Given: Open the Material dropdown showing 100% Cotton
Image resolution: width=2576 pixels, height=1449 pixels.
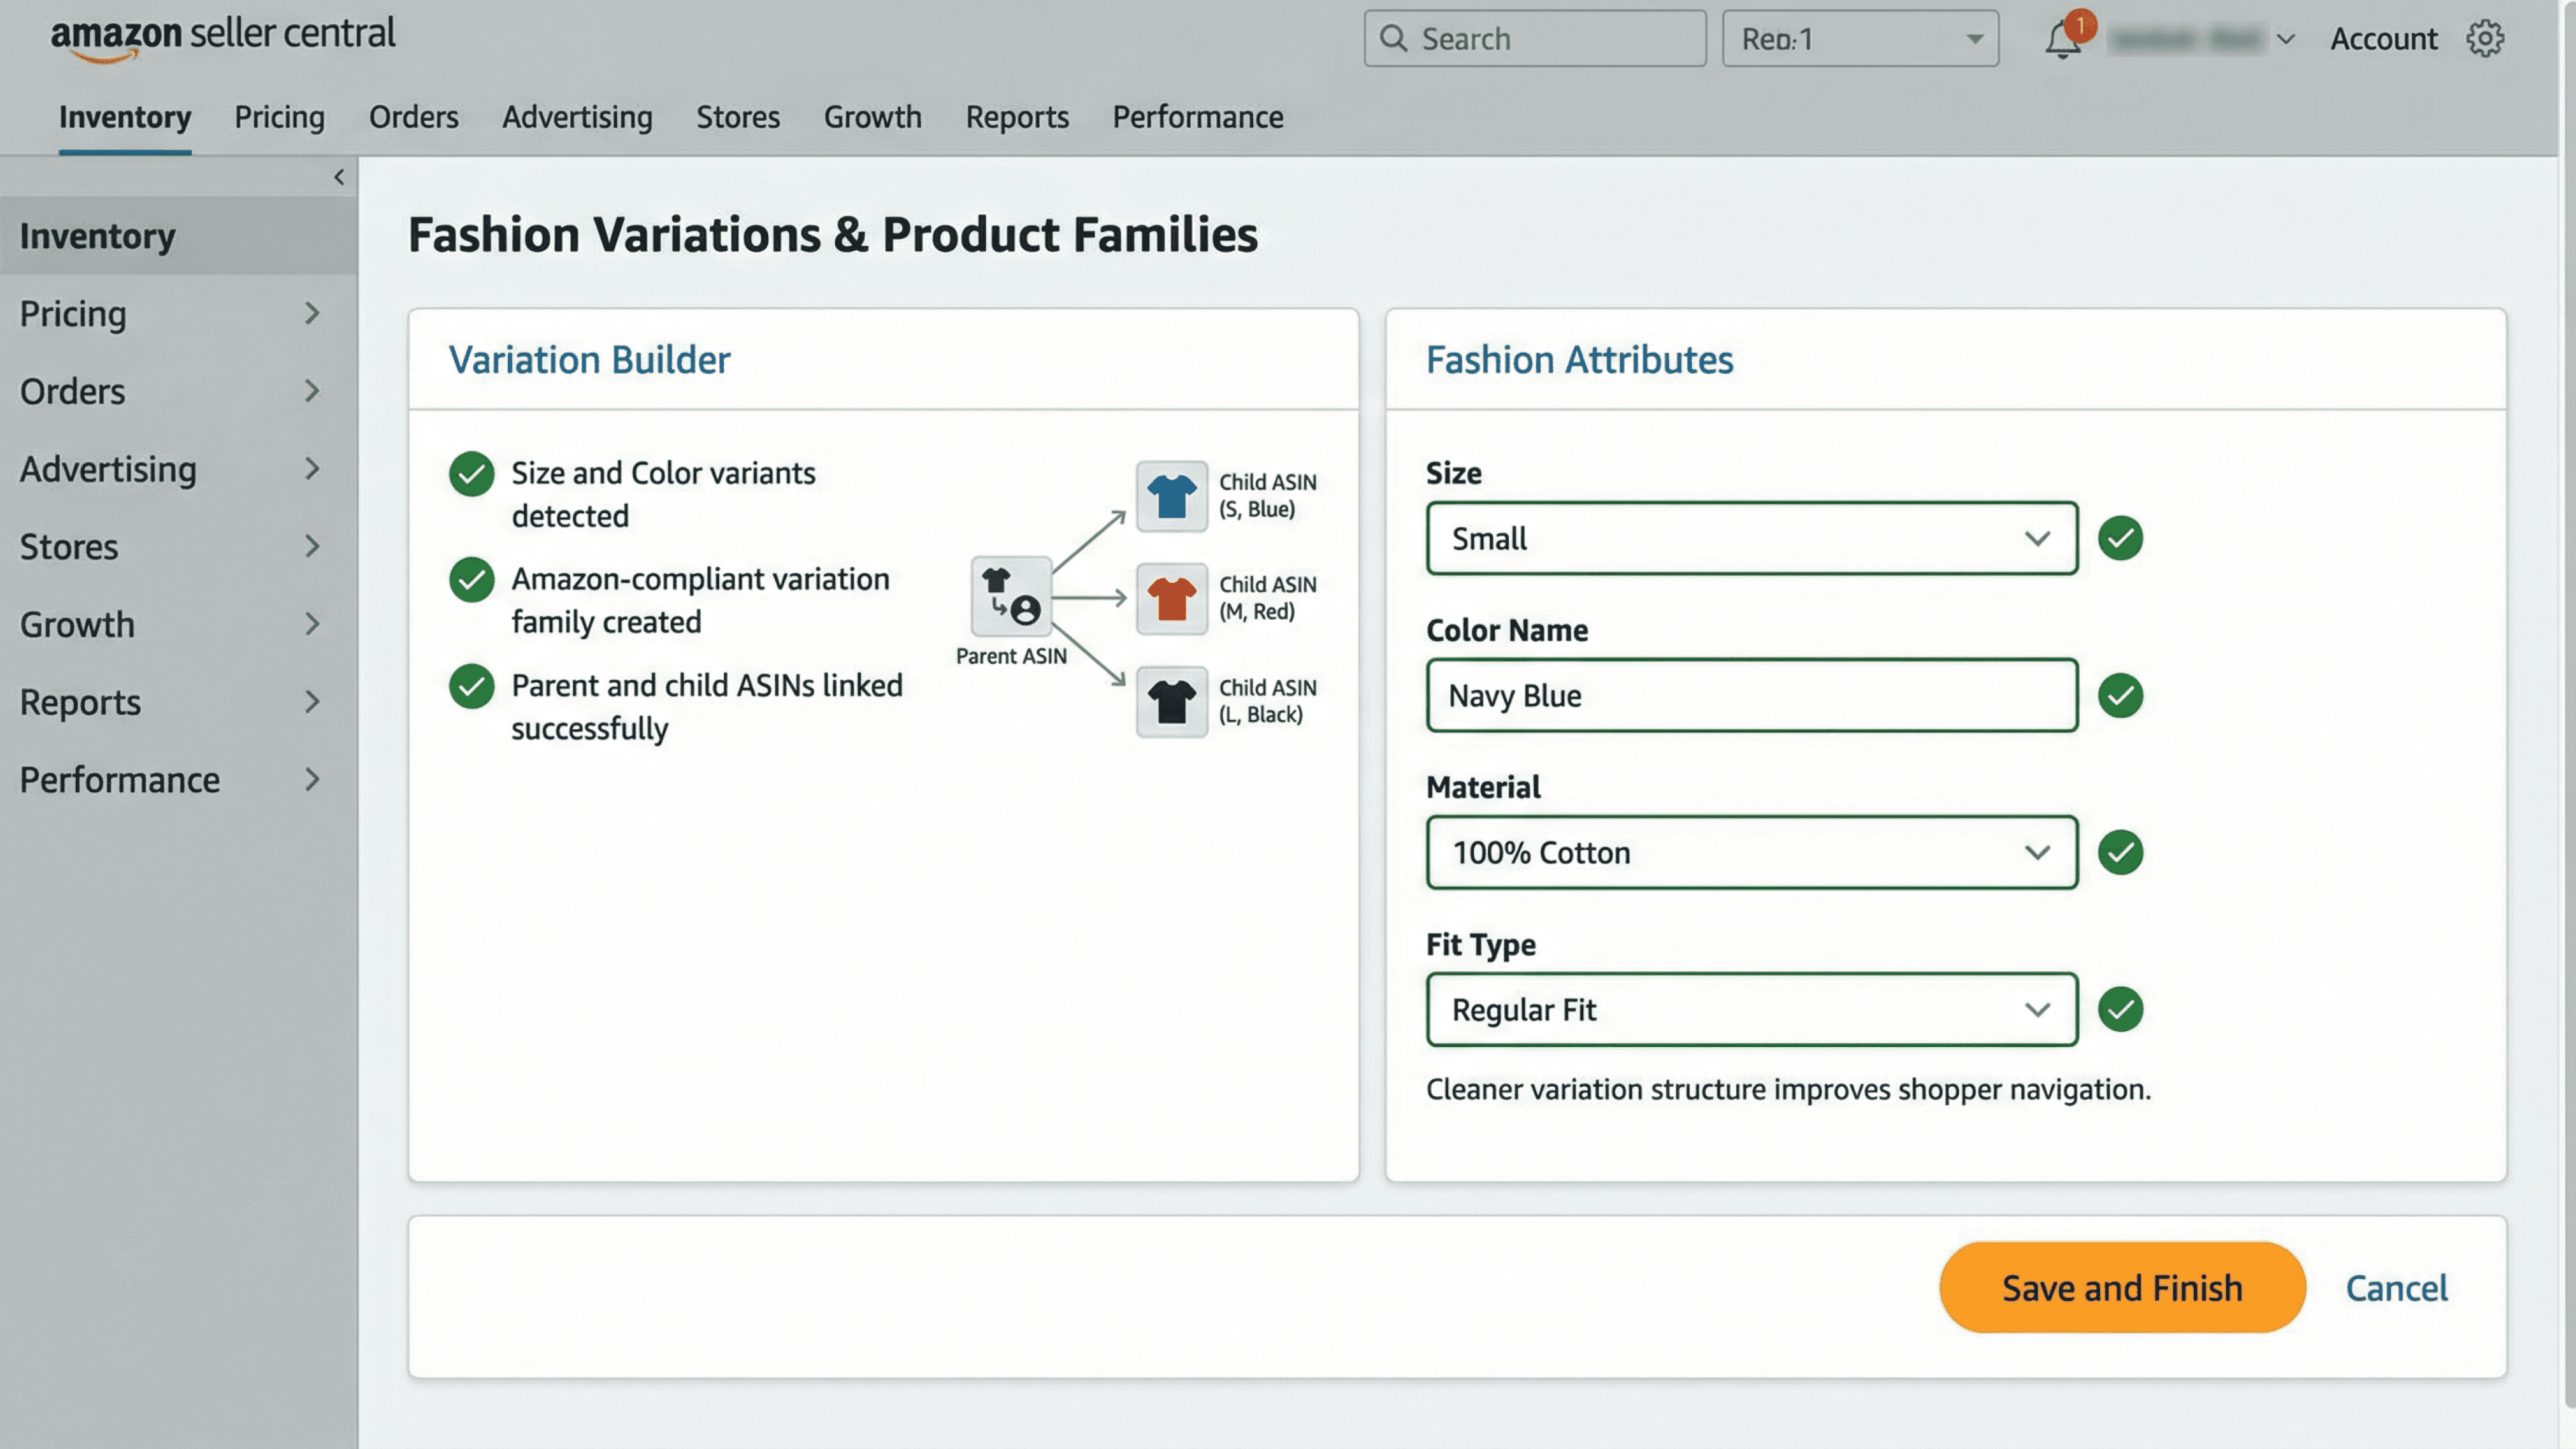Looking at the screenshot, I should pyautogui.click(x=1751, y=852).
